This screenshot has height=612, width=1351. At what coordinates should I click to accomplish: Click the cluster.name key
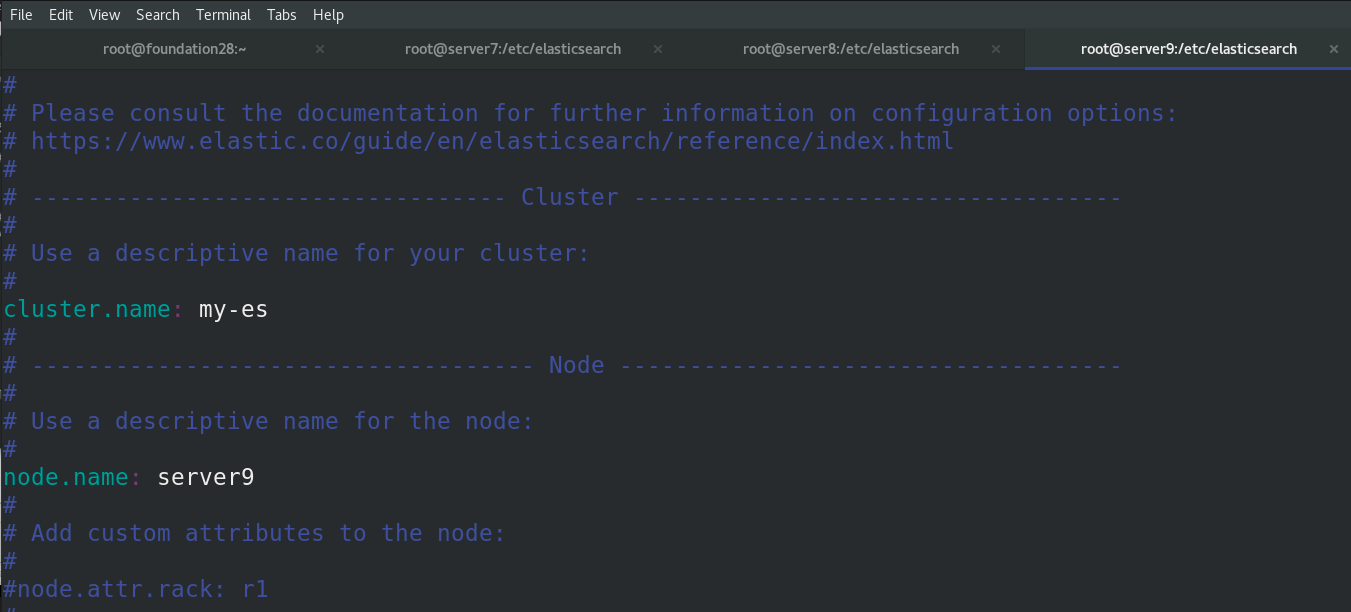tap(87, 309)
